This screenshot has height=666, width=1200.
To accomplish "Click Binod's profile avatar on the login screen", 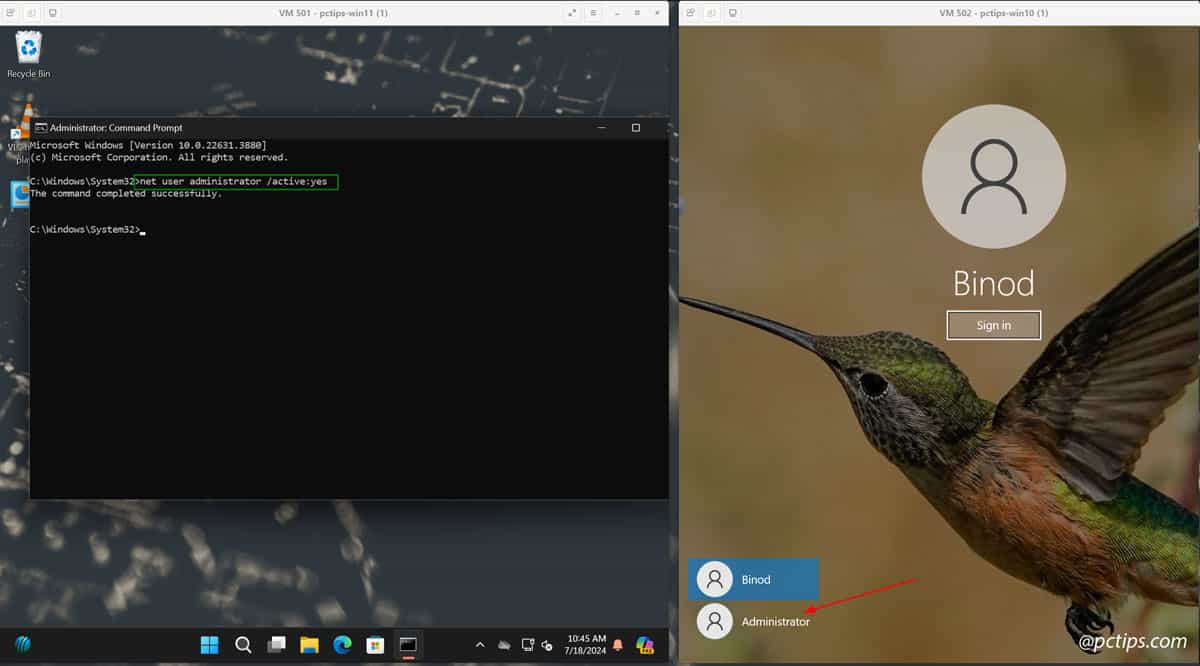I will tap(993, 175).
